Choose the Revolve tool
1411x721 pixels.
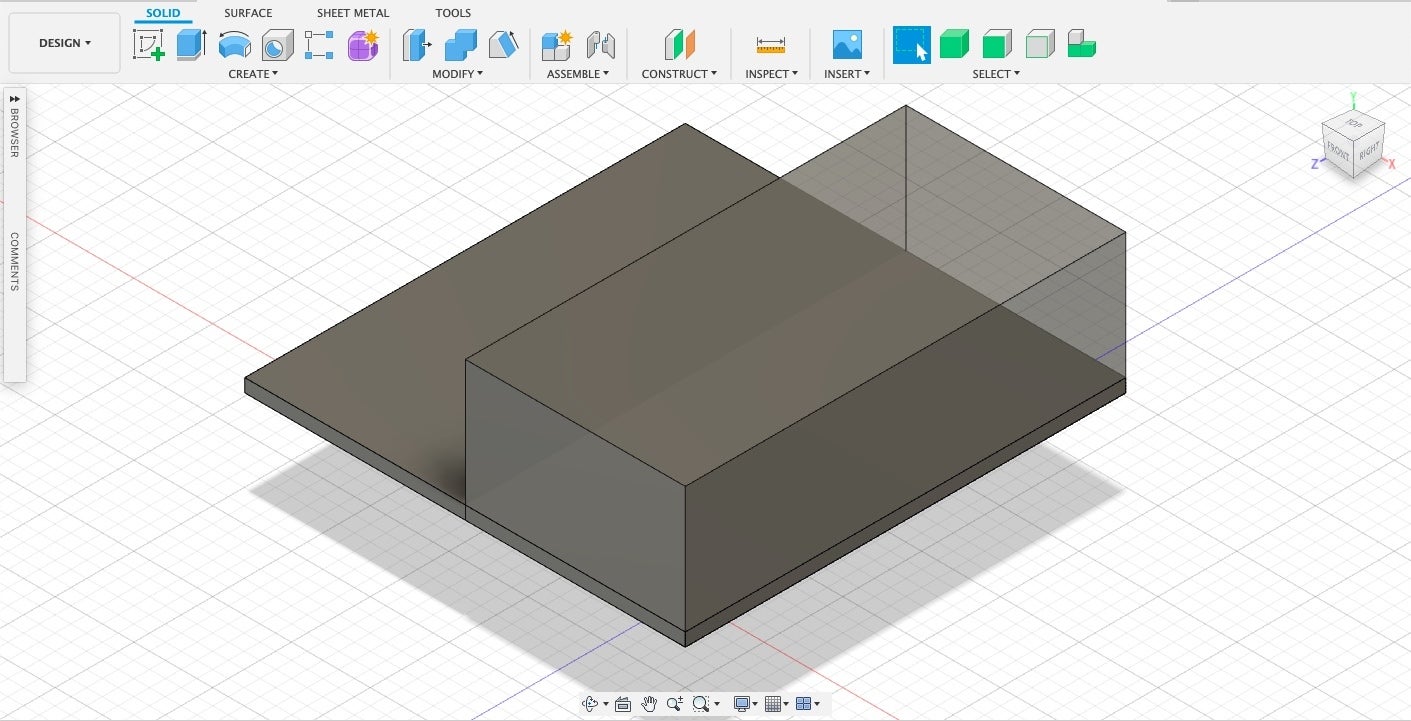(x=234, y=45)
